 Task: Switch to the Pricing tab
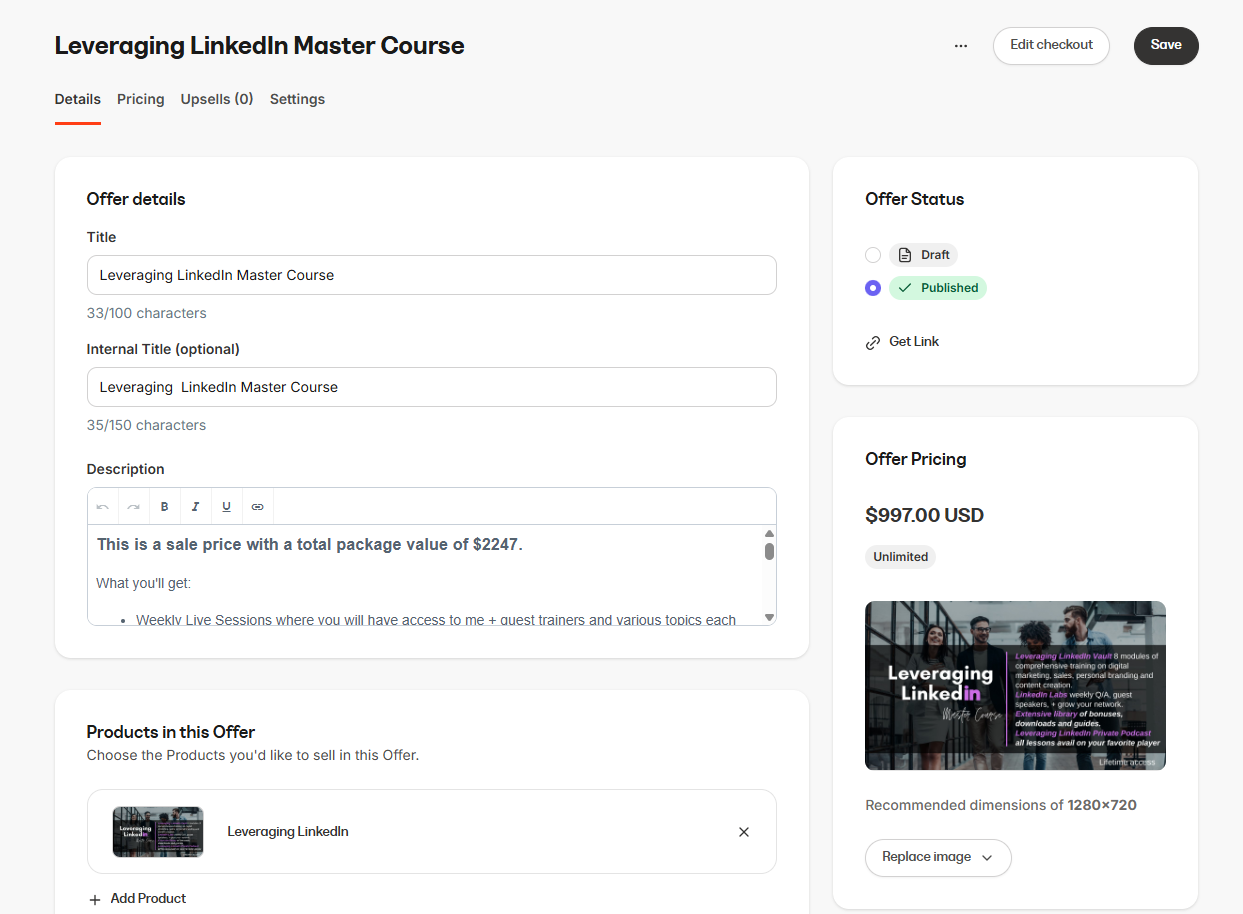[140, 99]
